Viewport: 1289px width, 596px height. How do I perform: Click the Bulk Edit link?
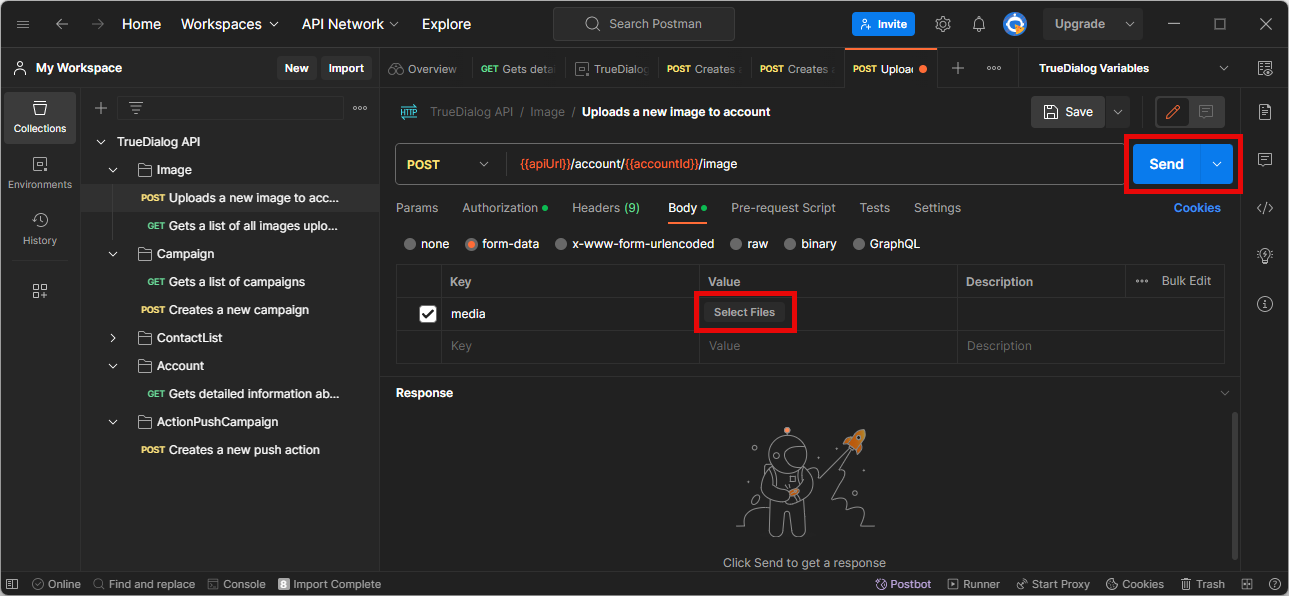1186,281
